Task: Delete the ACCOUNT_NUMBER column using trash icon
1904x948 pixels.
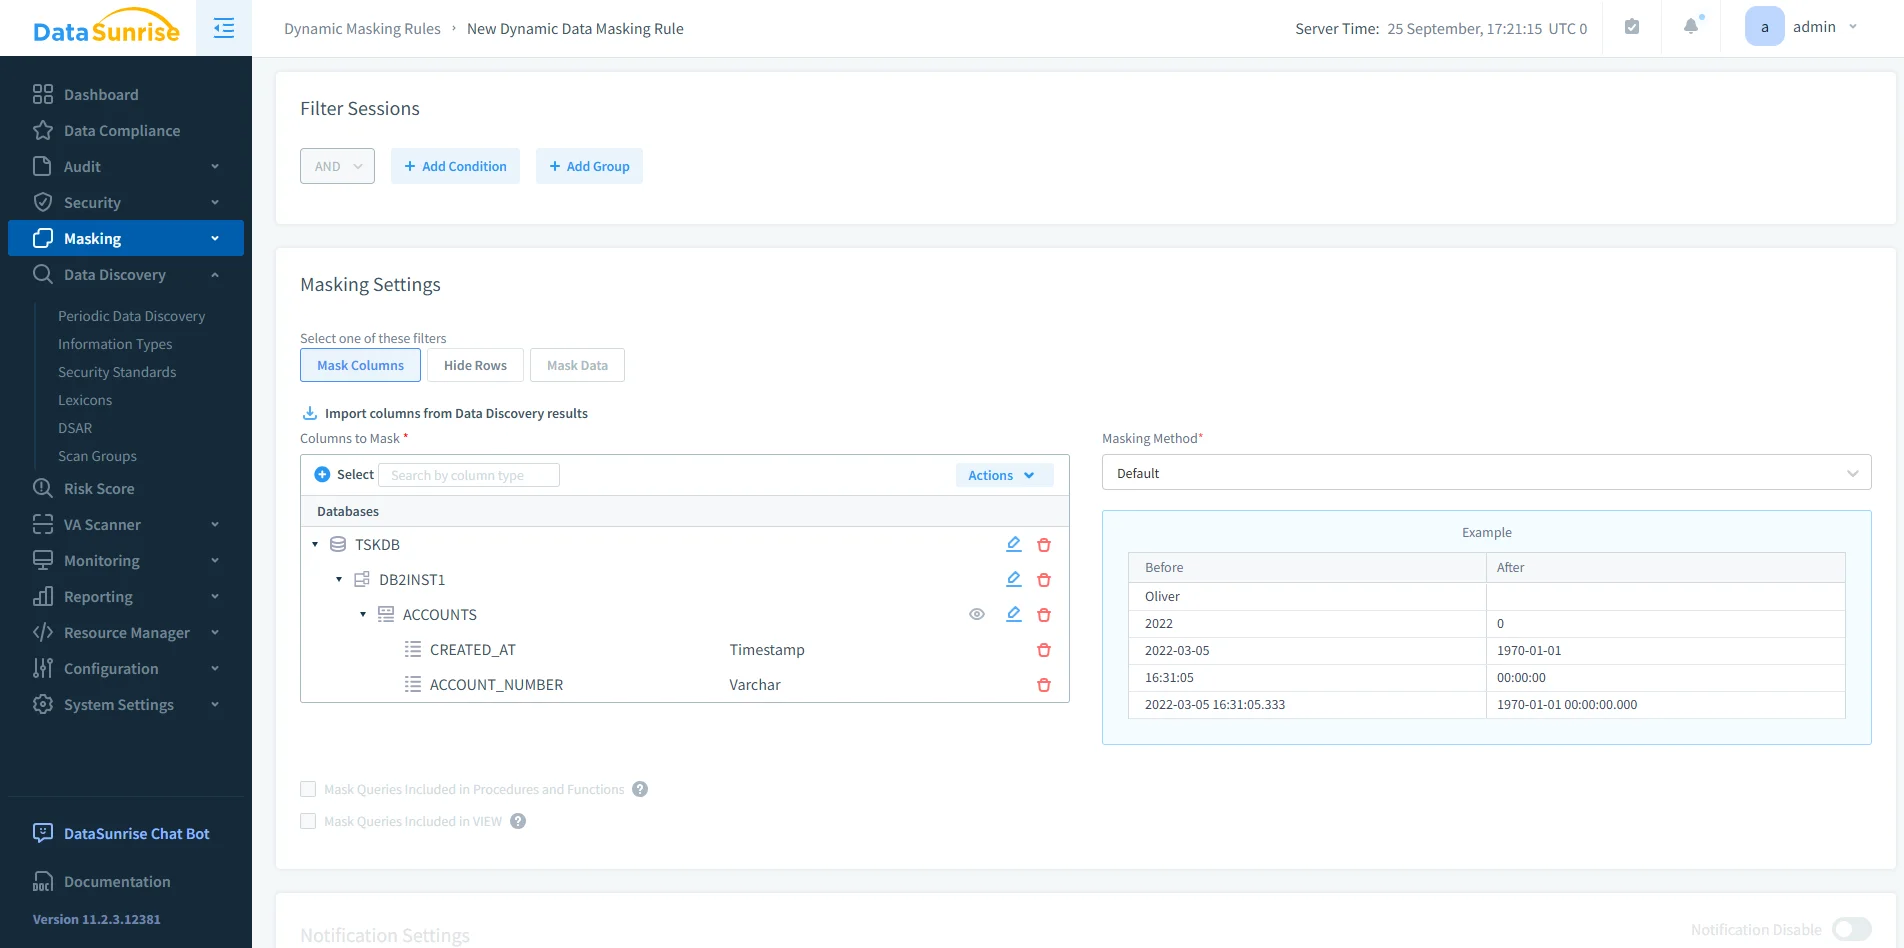Action: 1043,685
